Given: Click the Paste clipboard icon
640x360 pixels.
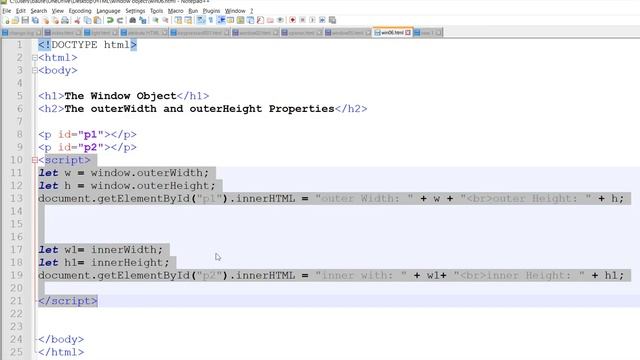Looking at the screenshot, I should point(97,20).
